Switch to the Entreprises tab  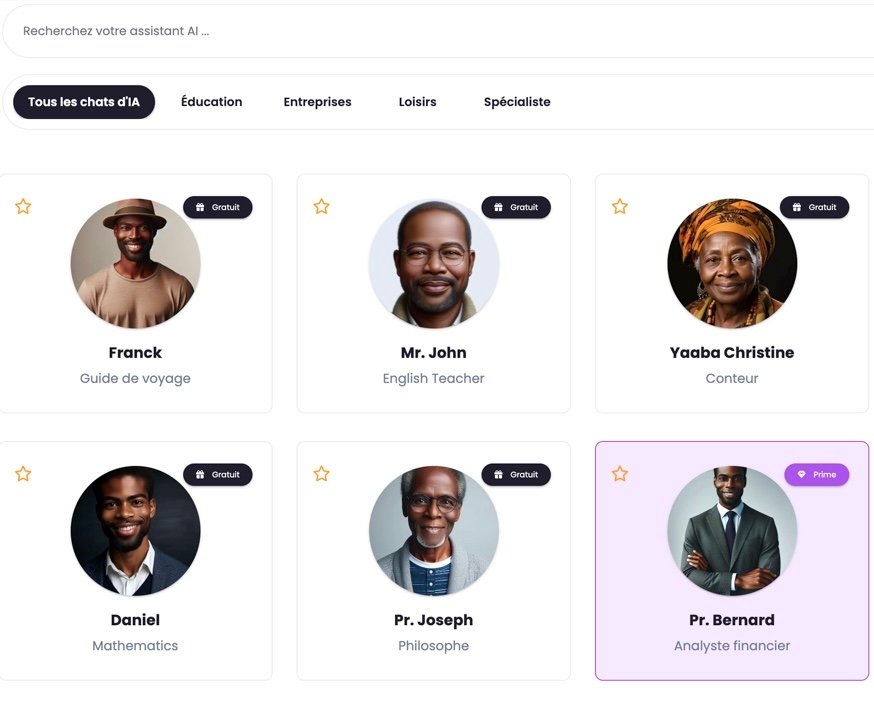coord(317,102)
